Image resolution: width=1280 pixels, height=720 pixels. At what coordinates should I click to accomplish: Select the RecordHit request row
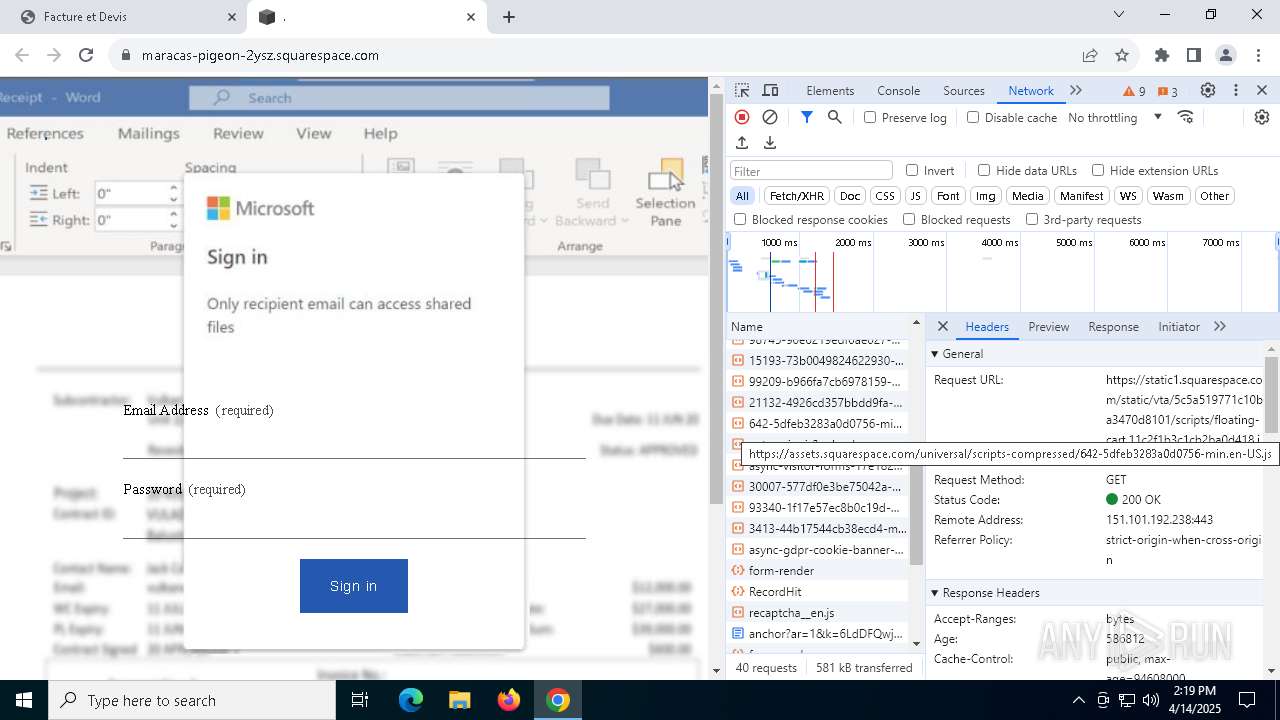click(x=818, y=592)
